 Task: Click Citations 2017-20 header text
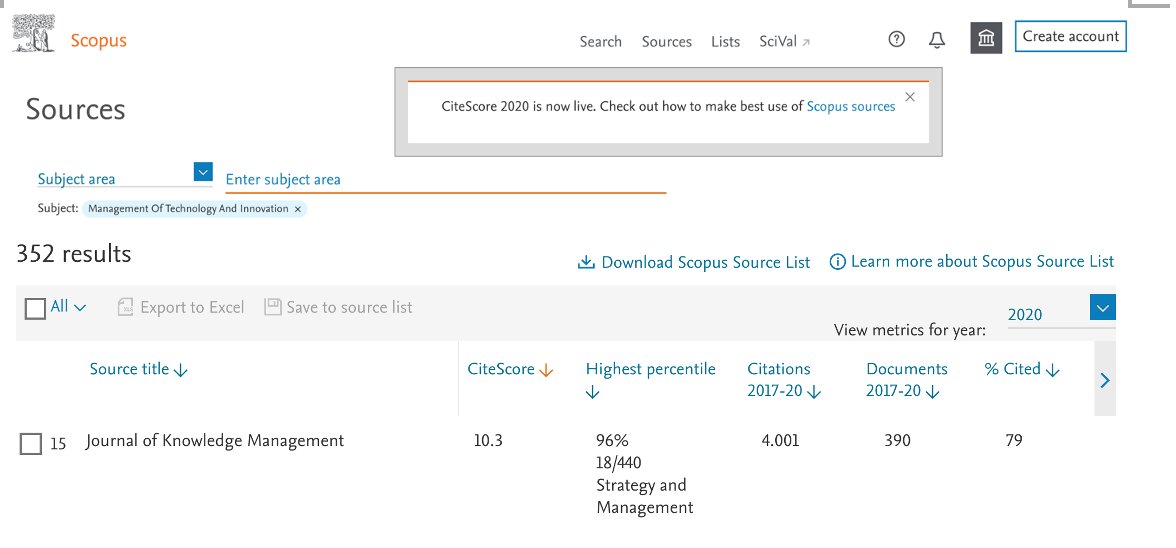tap(778, 379)
